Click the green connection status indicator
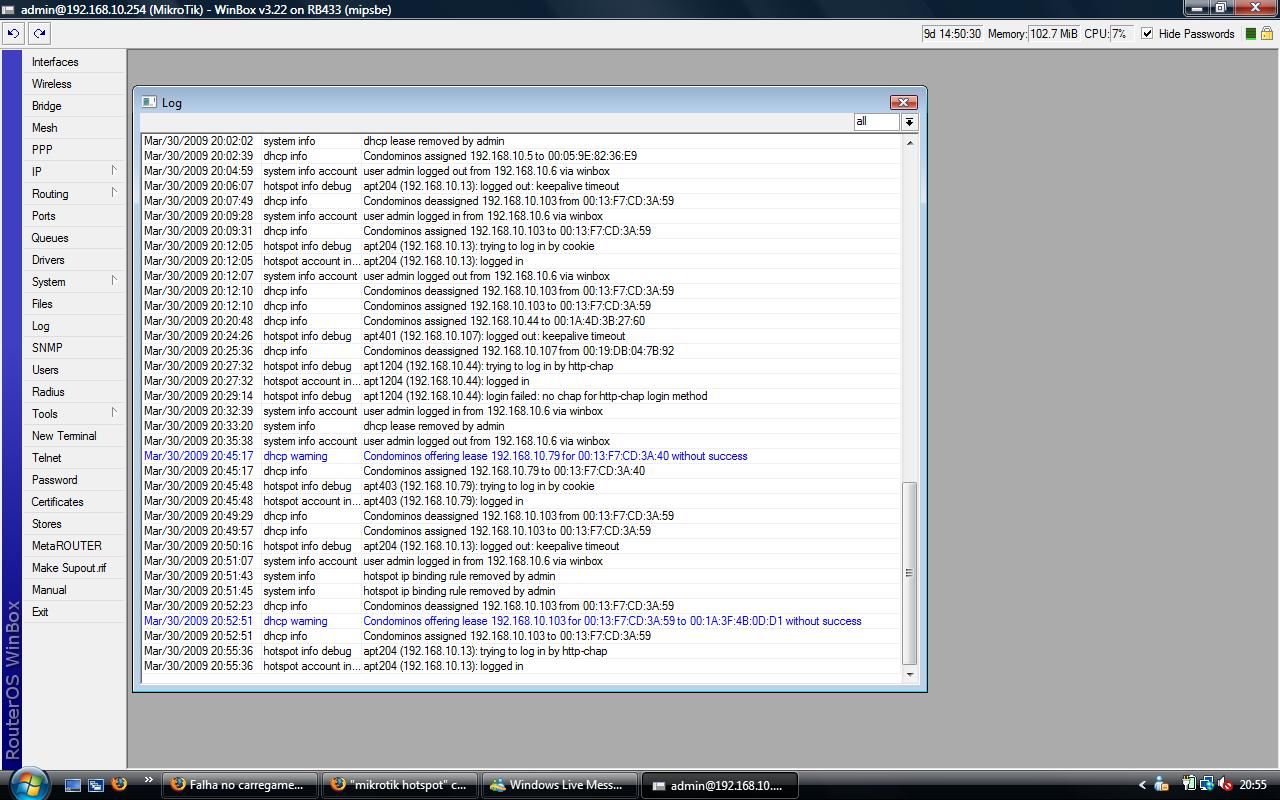The width and height of the screenshot is (1280, 800). click(1250, 33)
